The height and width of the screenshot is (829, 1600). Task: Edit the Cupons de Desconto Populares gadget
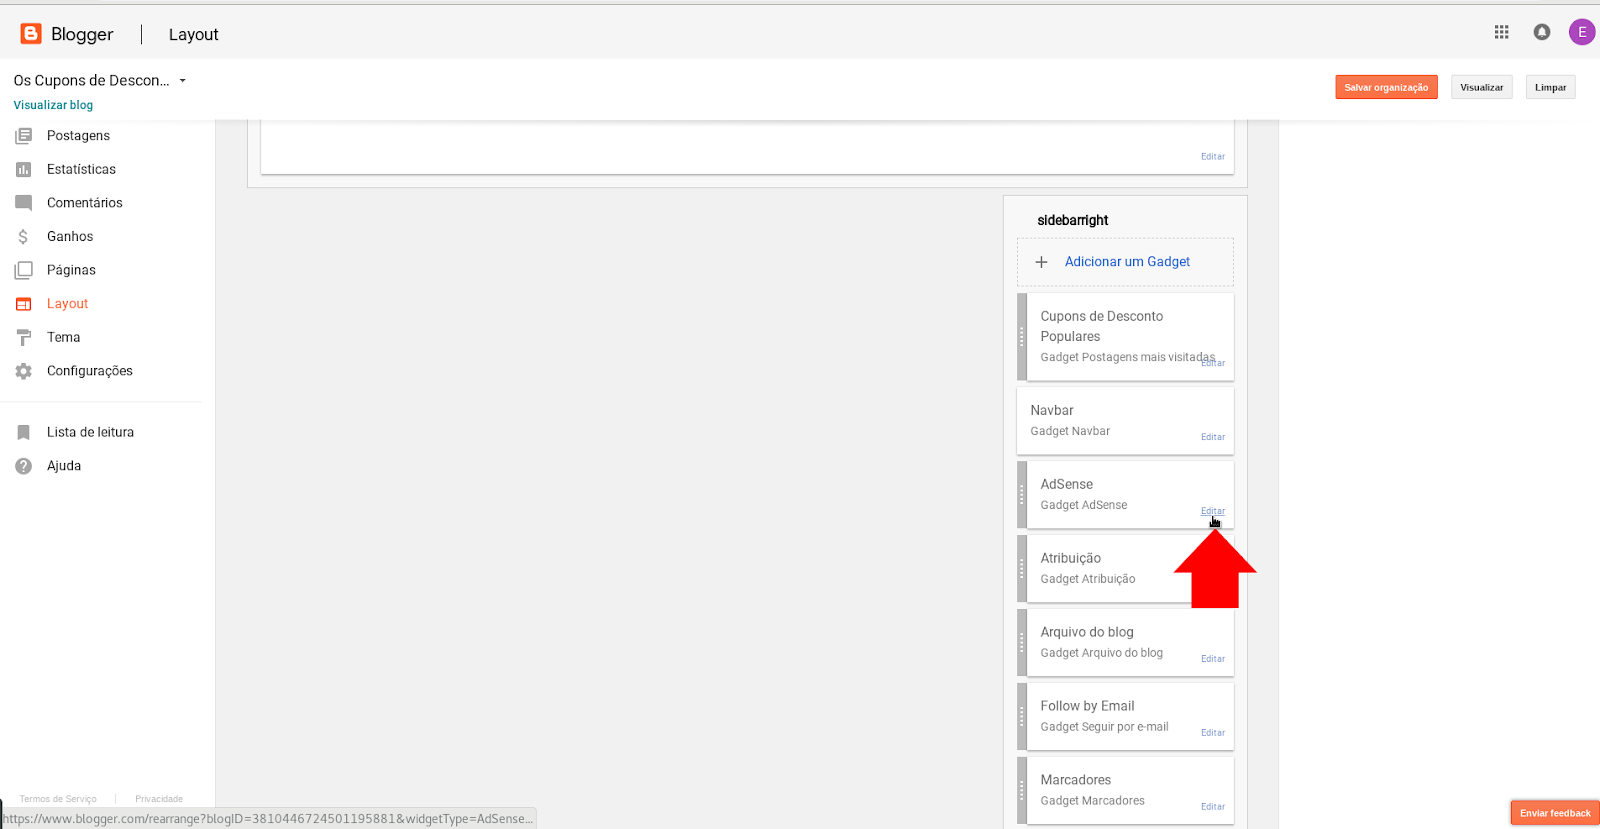point(1213,364)
